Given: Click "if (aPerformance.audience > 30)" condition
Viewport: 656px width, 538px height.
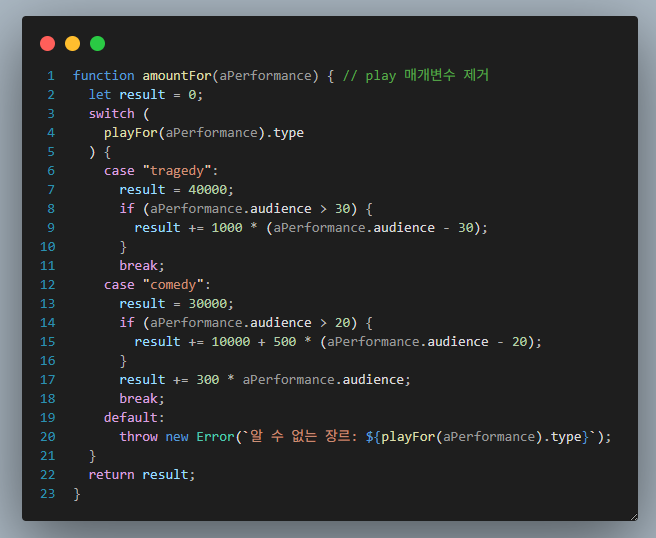Looking at the screenshot, I should pos(238,209).
